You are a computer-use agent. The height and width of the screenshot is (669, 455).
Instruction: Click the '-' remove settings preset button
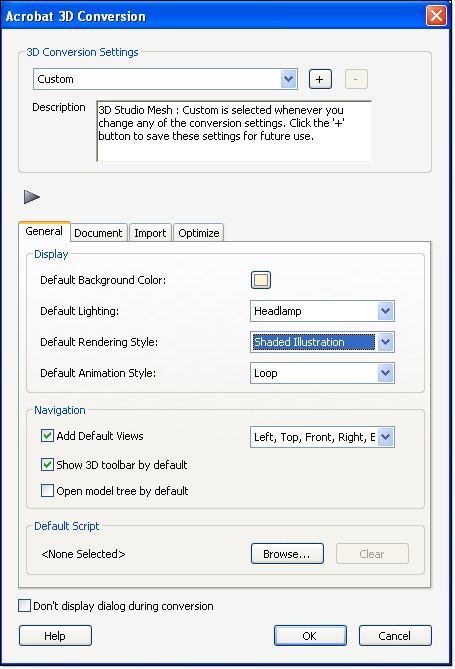pos(356,79)
